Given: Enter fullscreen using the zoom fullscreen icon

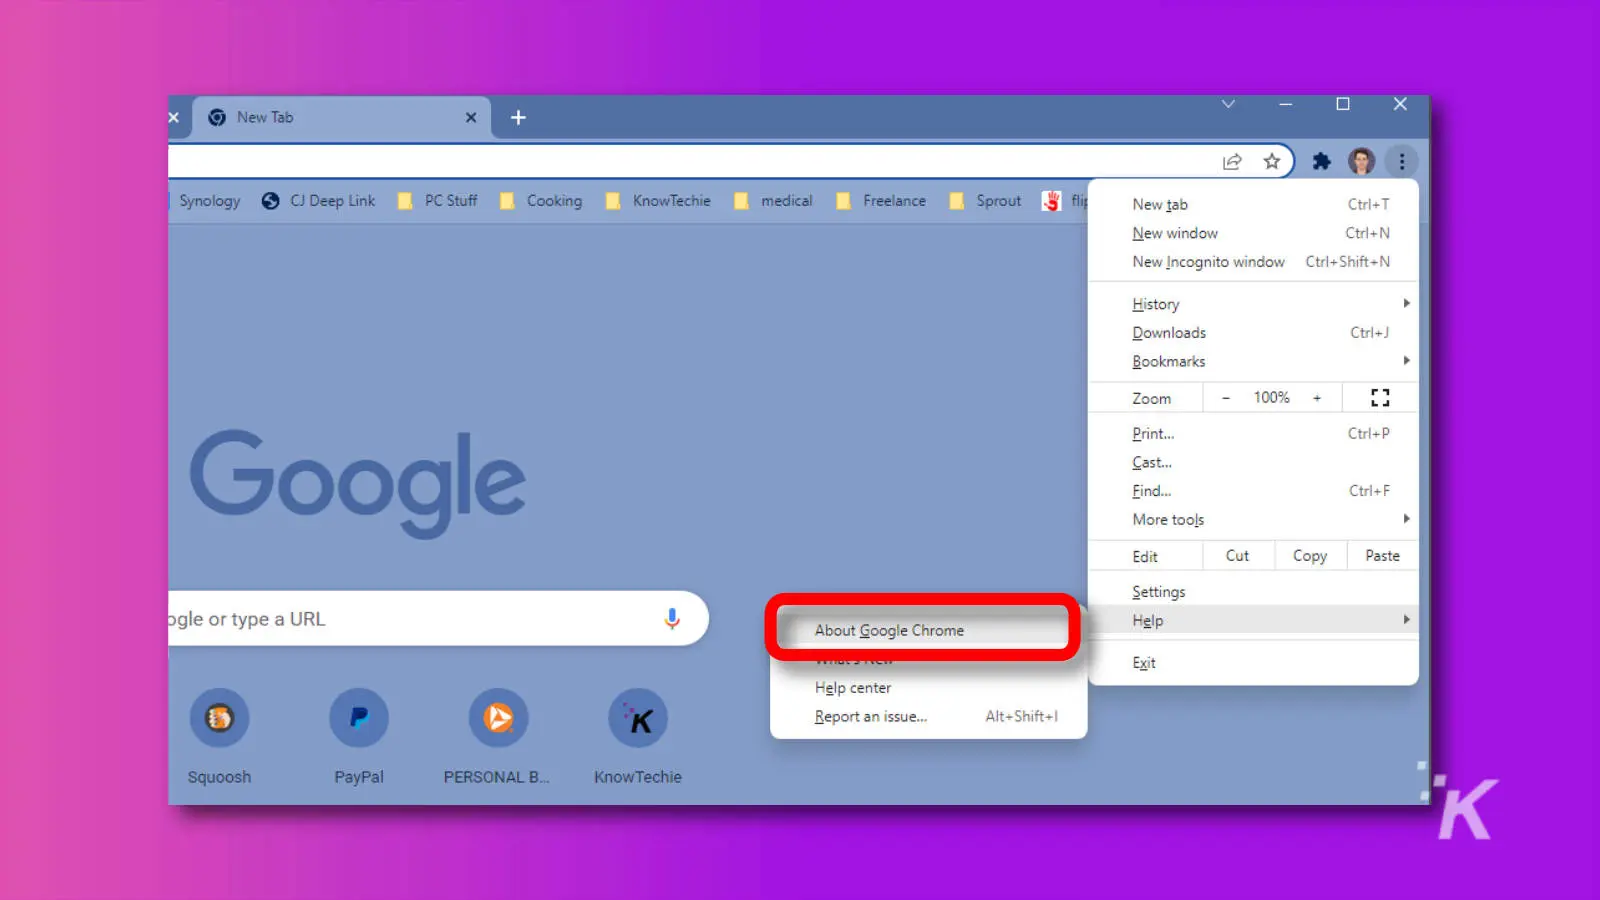Looking at the screenshot, I should pos(1380,398).
